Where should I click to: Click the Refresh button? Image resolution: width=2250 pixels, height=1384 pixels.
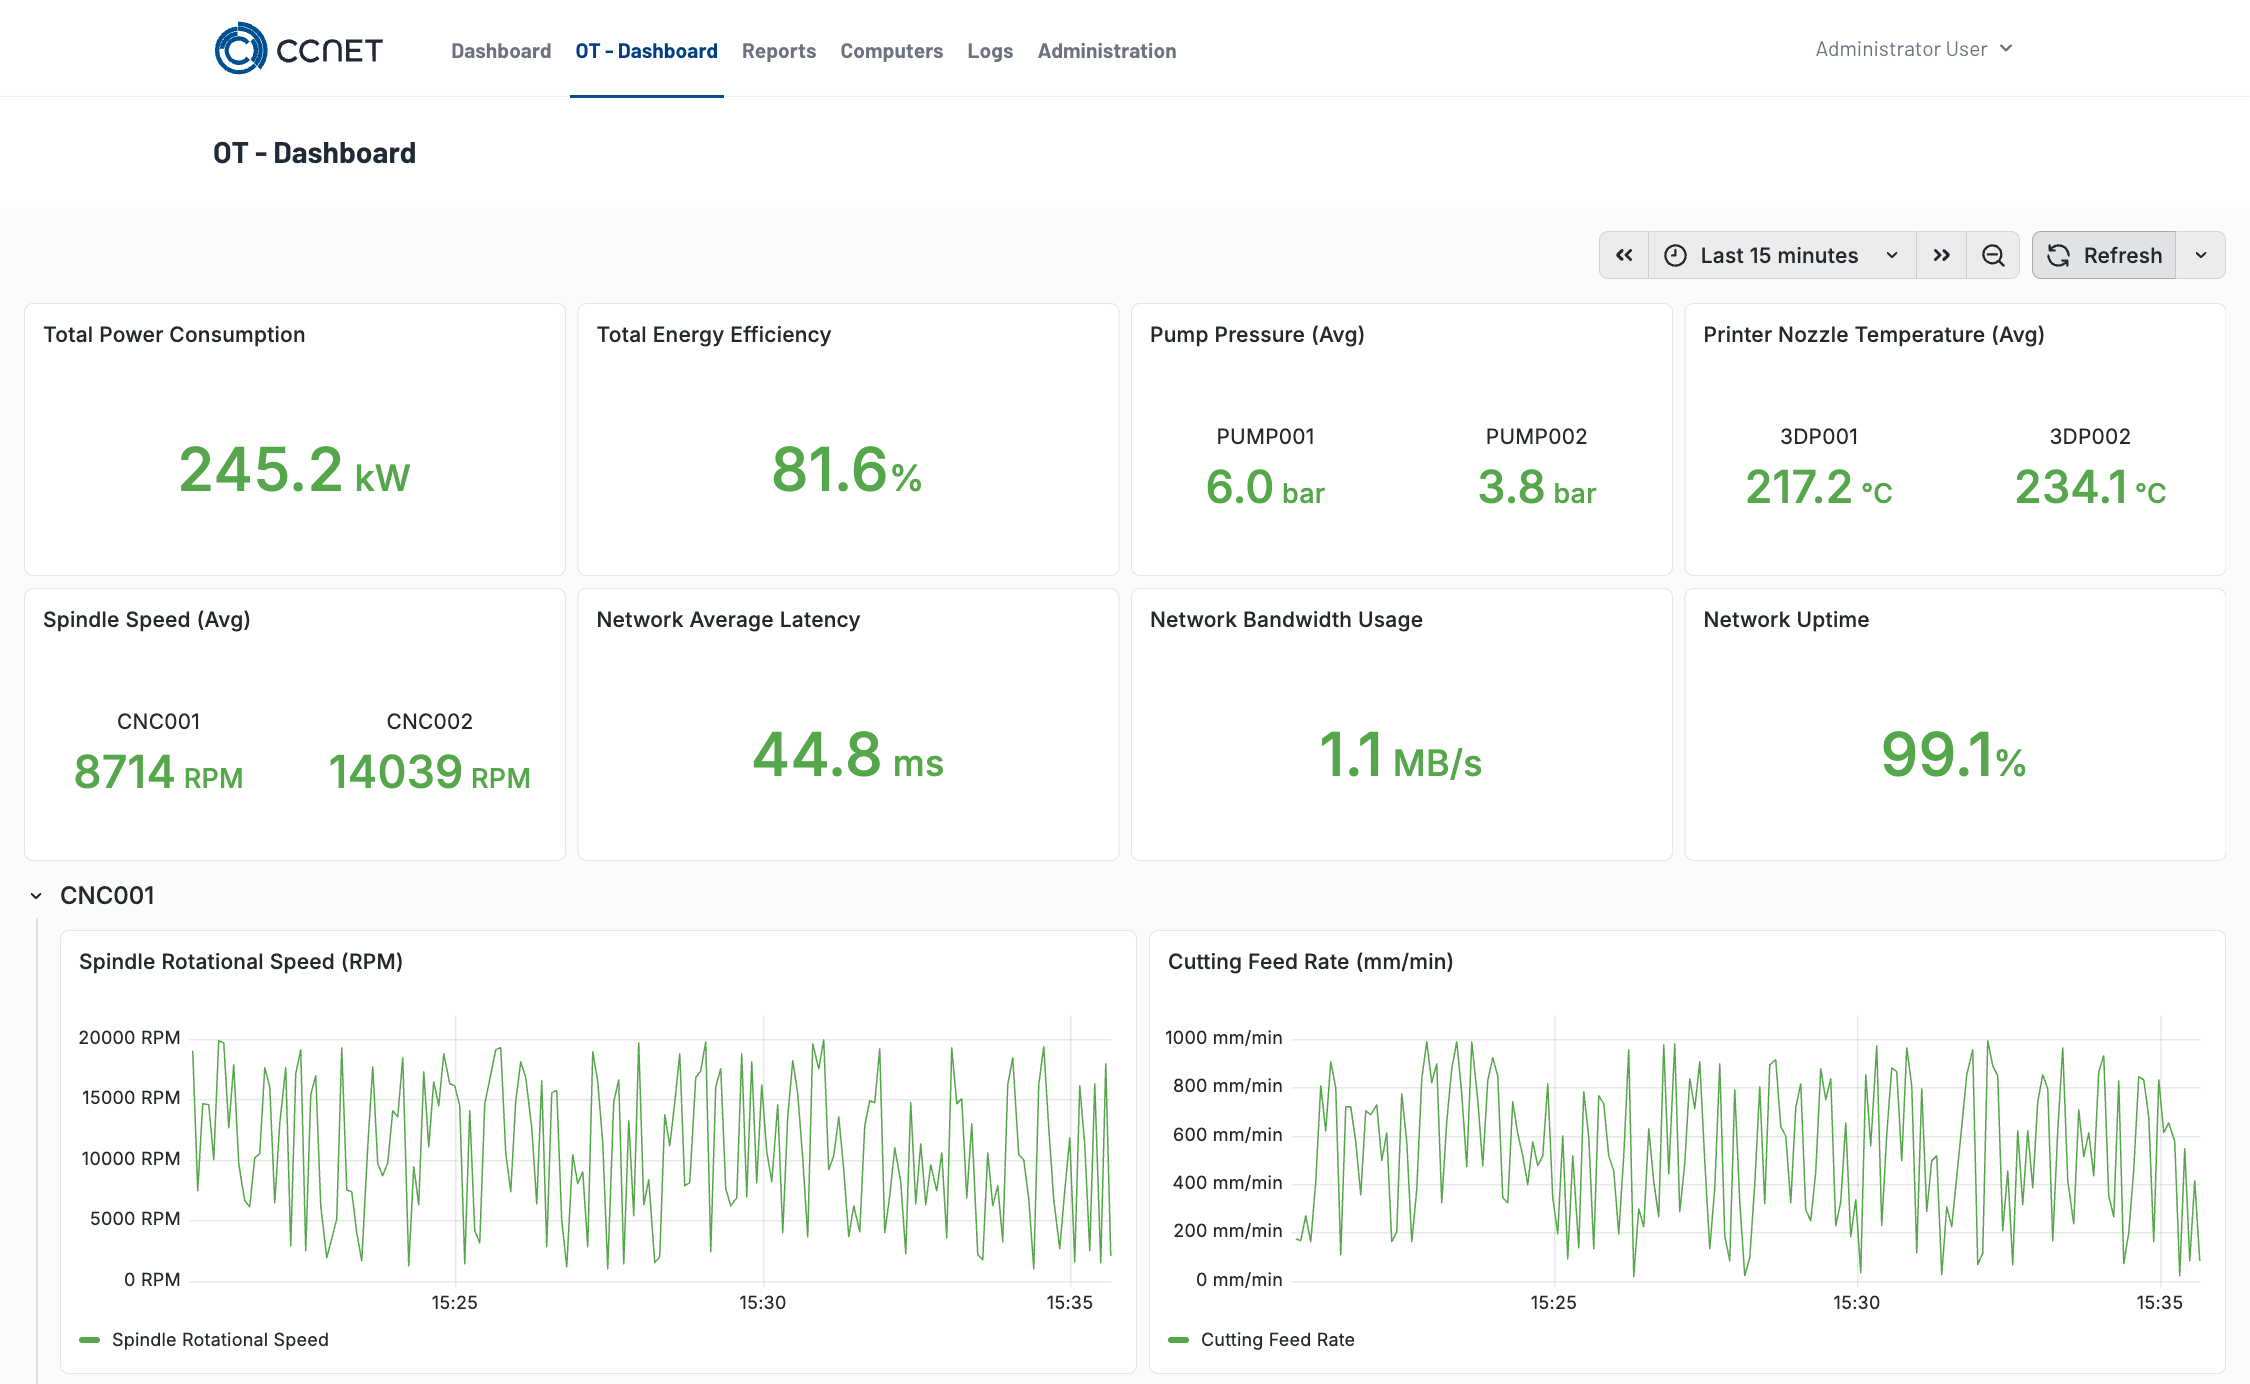tap(2104, 255)
